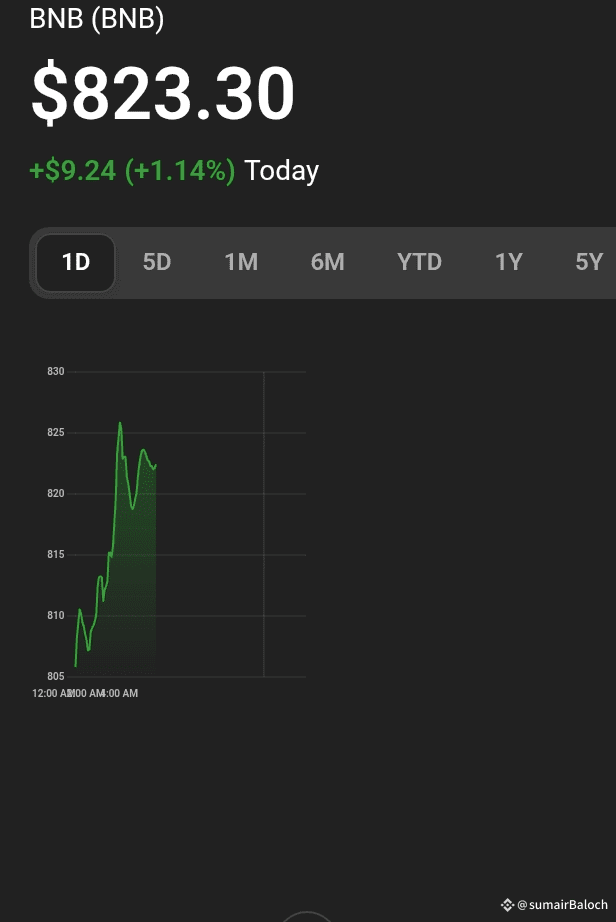Click the 830 y-axis label
616x922 pixels.
pos(56,372)
